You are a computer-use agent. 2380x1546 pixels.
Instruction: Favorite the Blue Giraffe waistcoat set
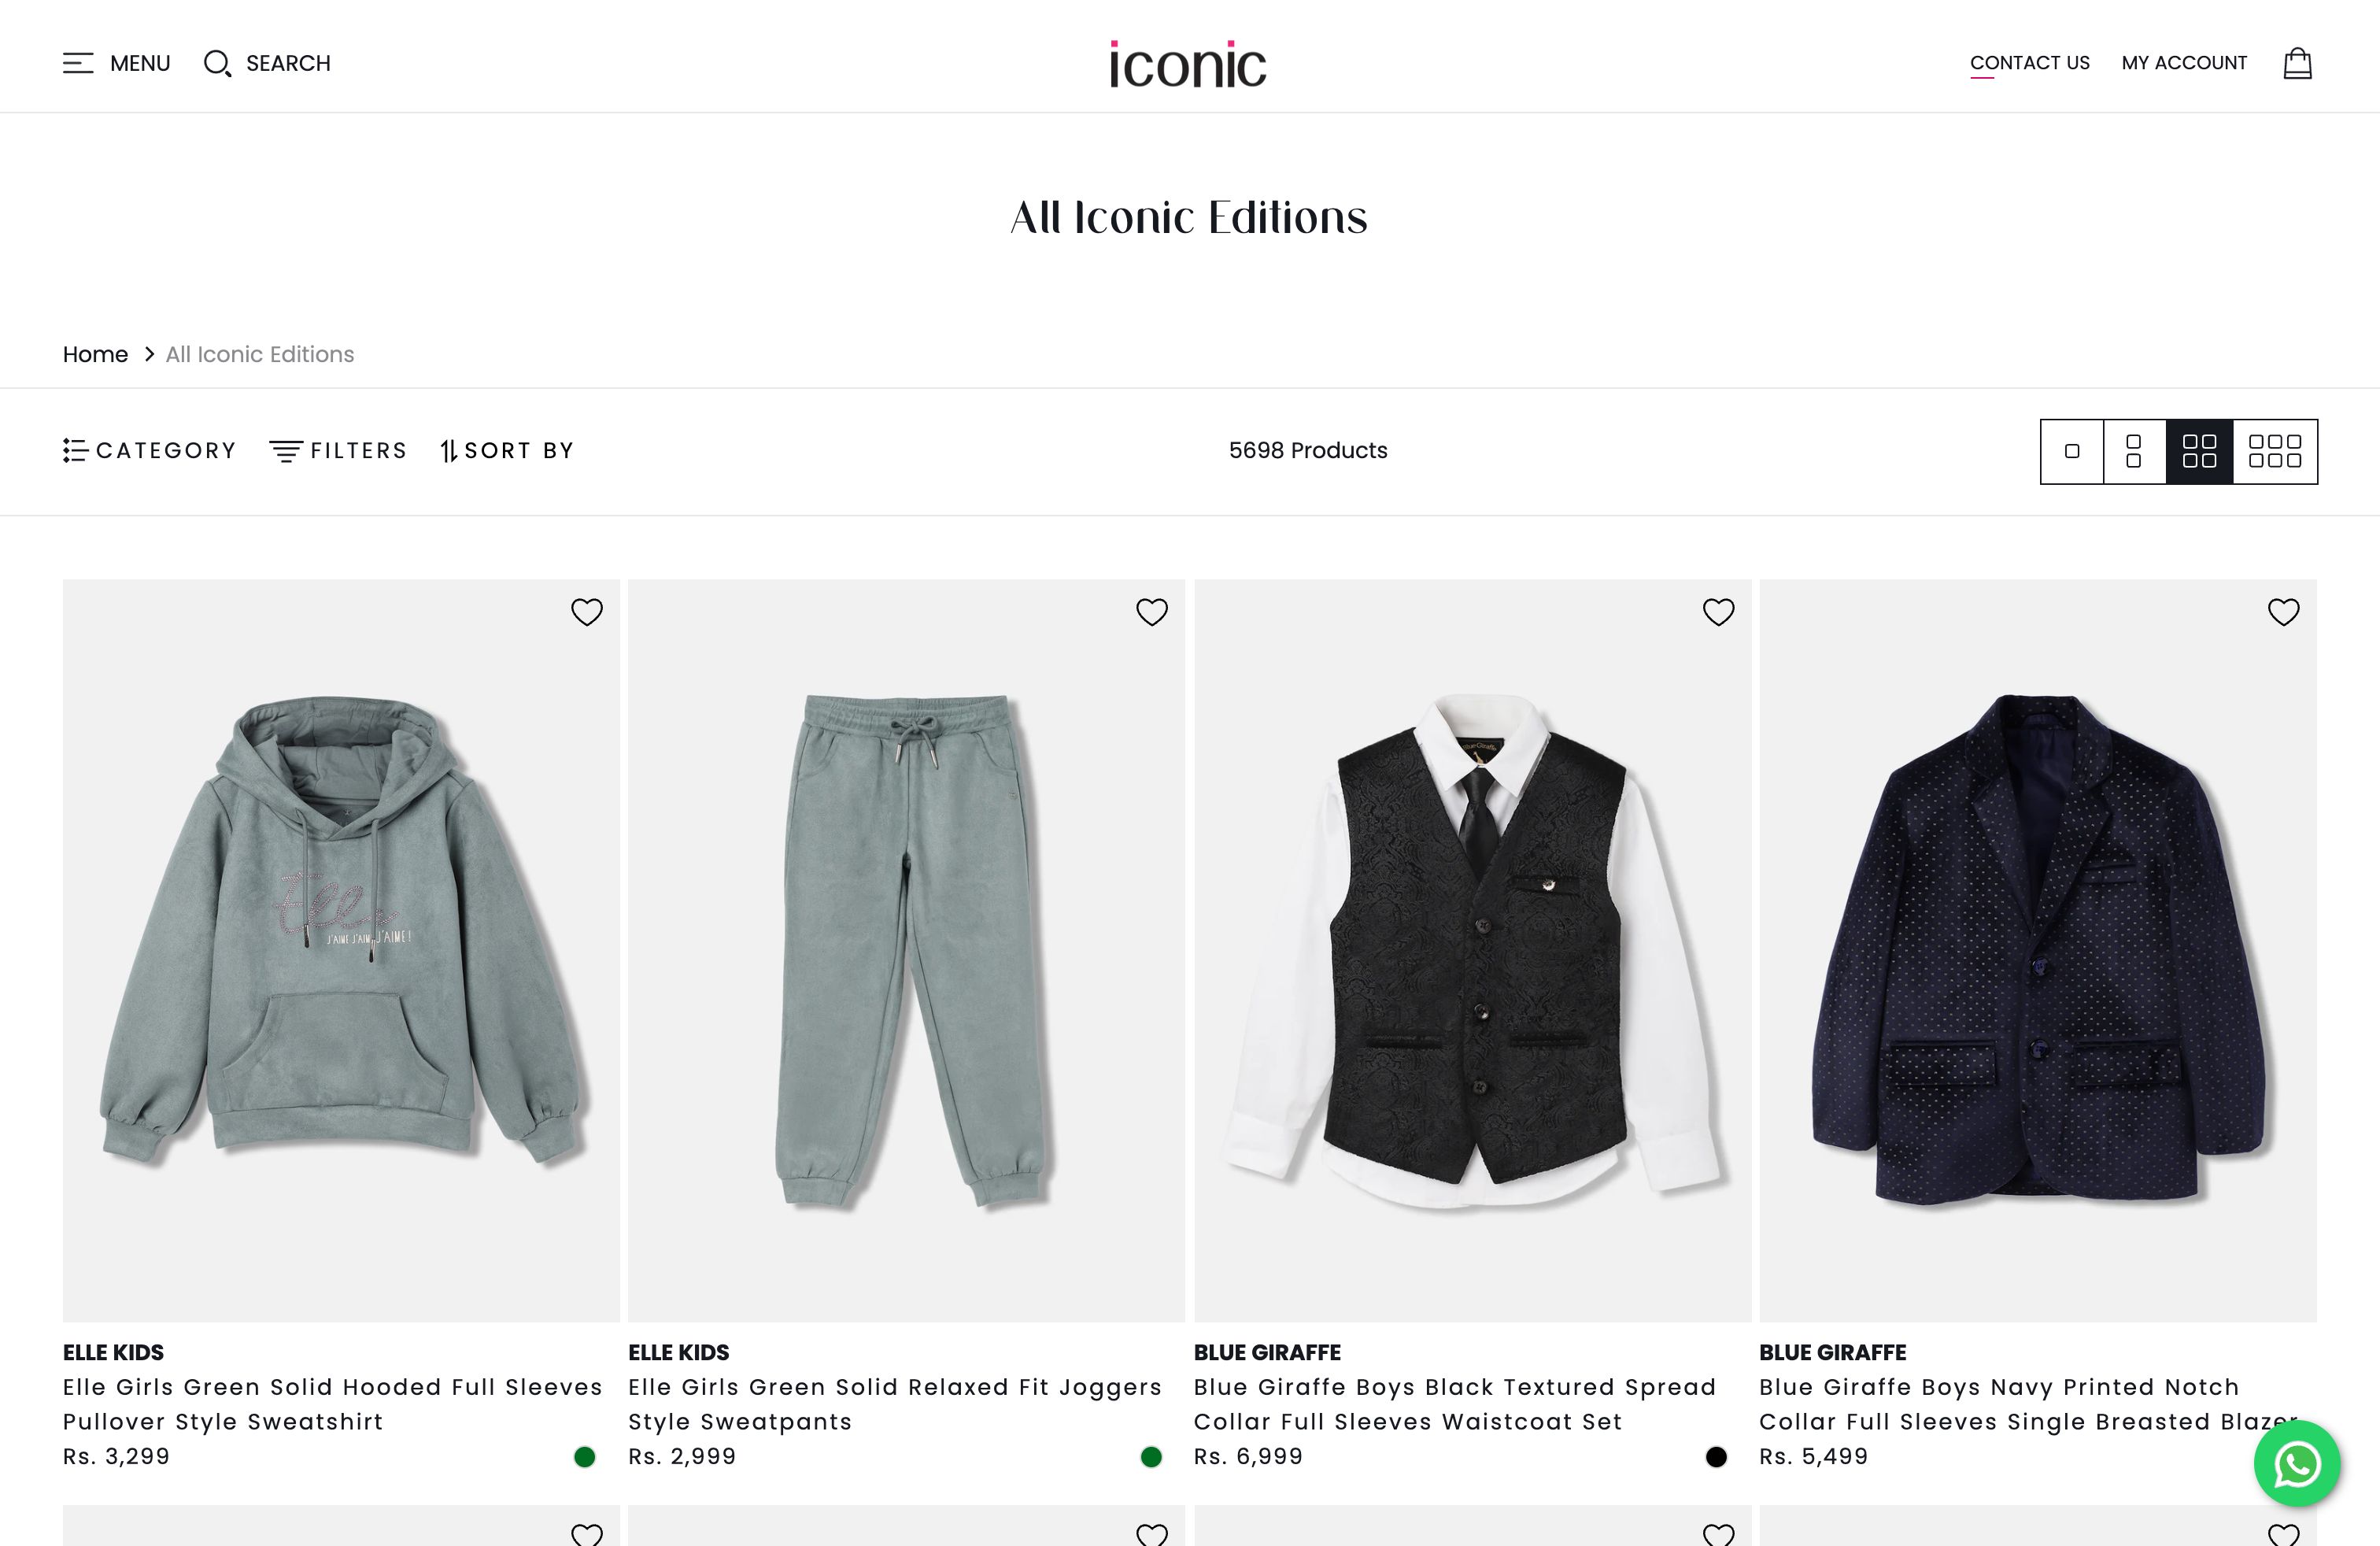point(1718,611)
